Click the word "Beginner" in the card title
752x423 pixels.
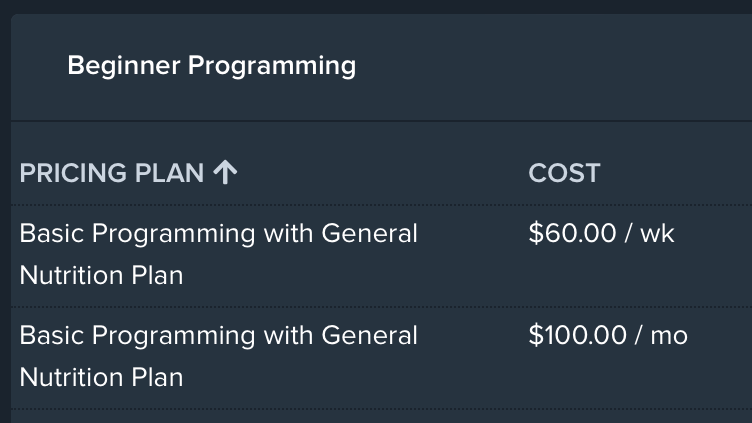tap(124, 66)
